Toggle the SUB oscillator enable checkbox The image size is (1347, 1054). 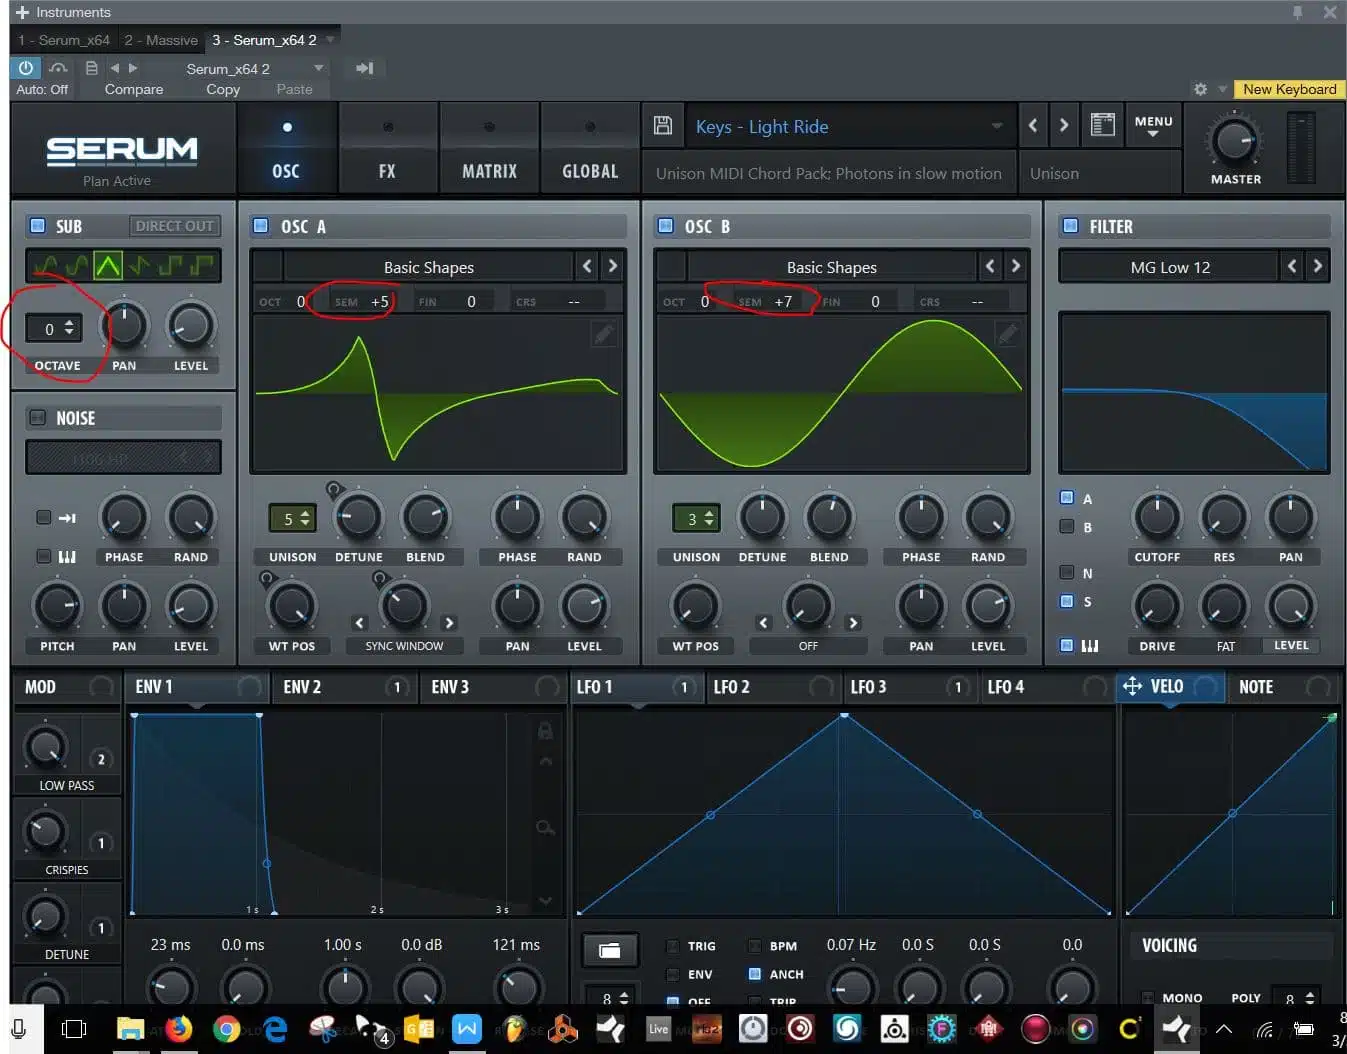pyautogui.click(x=38, y=226)
